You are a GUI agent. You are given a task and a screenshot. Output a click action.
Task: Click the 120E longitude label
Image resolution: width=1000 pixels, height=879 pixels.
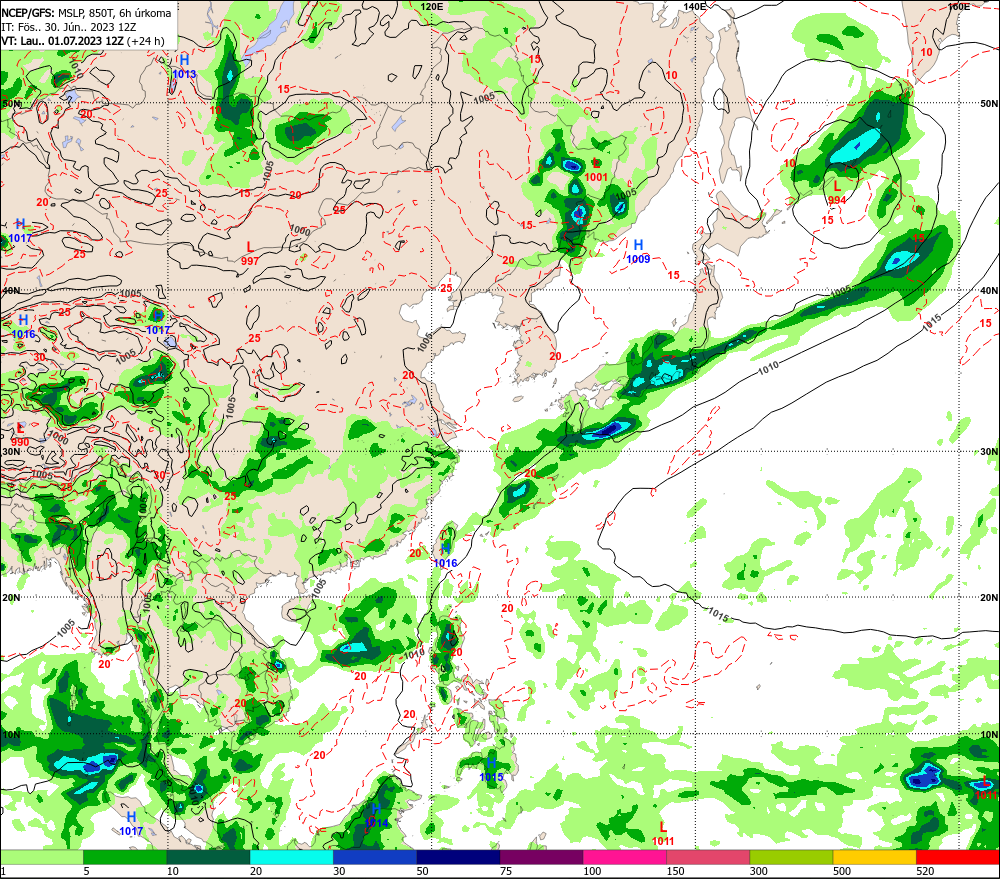[x=432, y=6]
